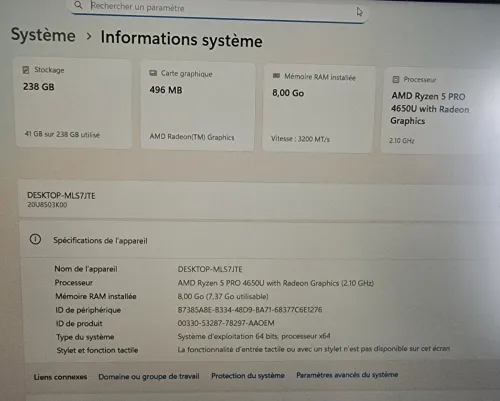Image resolution: width=500 pixels, height=401 pixels.
Task: Click the Carte graphique card icon
Action: pos(153,73)
